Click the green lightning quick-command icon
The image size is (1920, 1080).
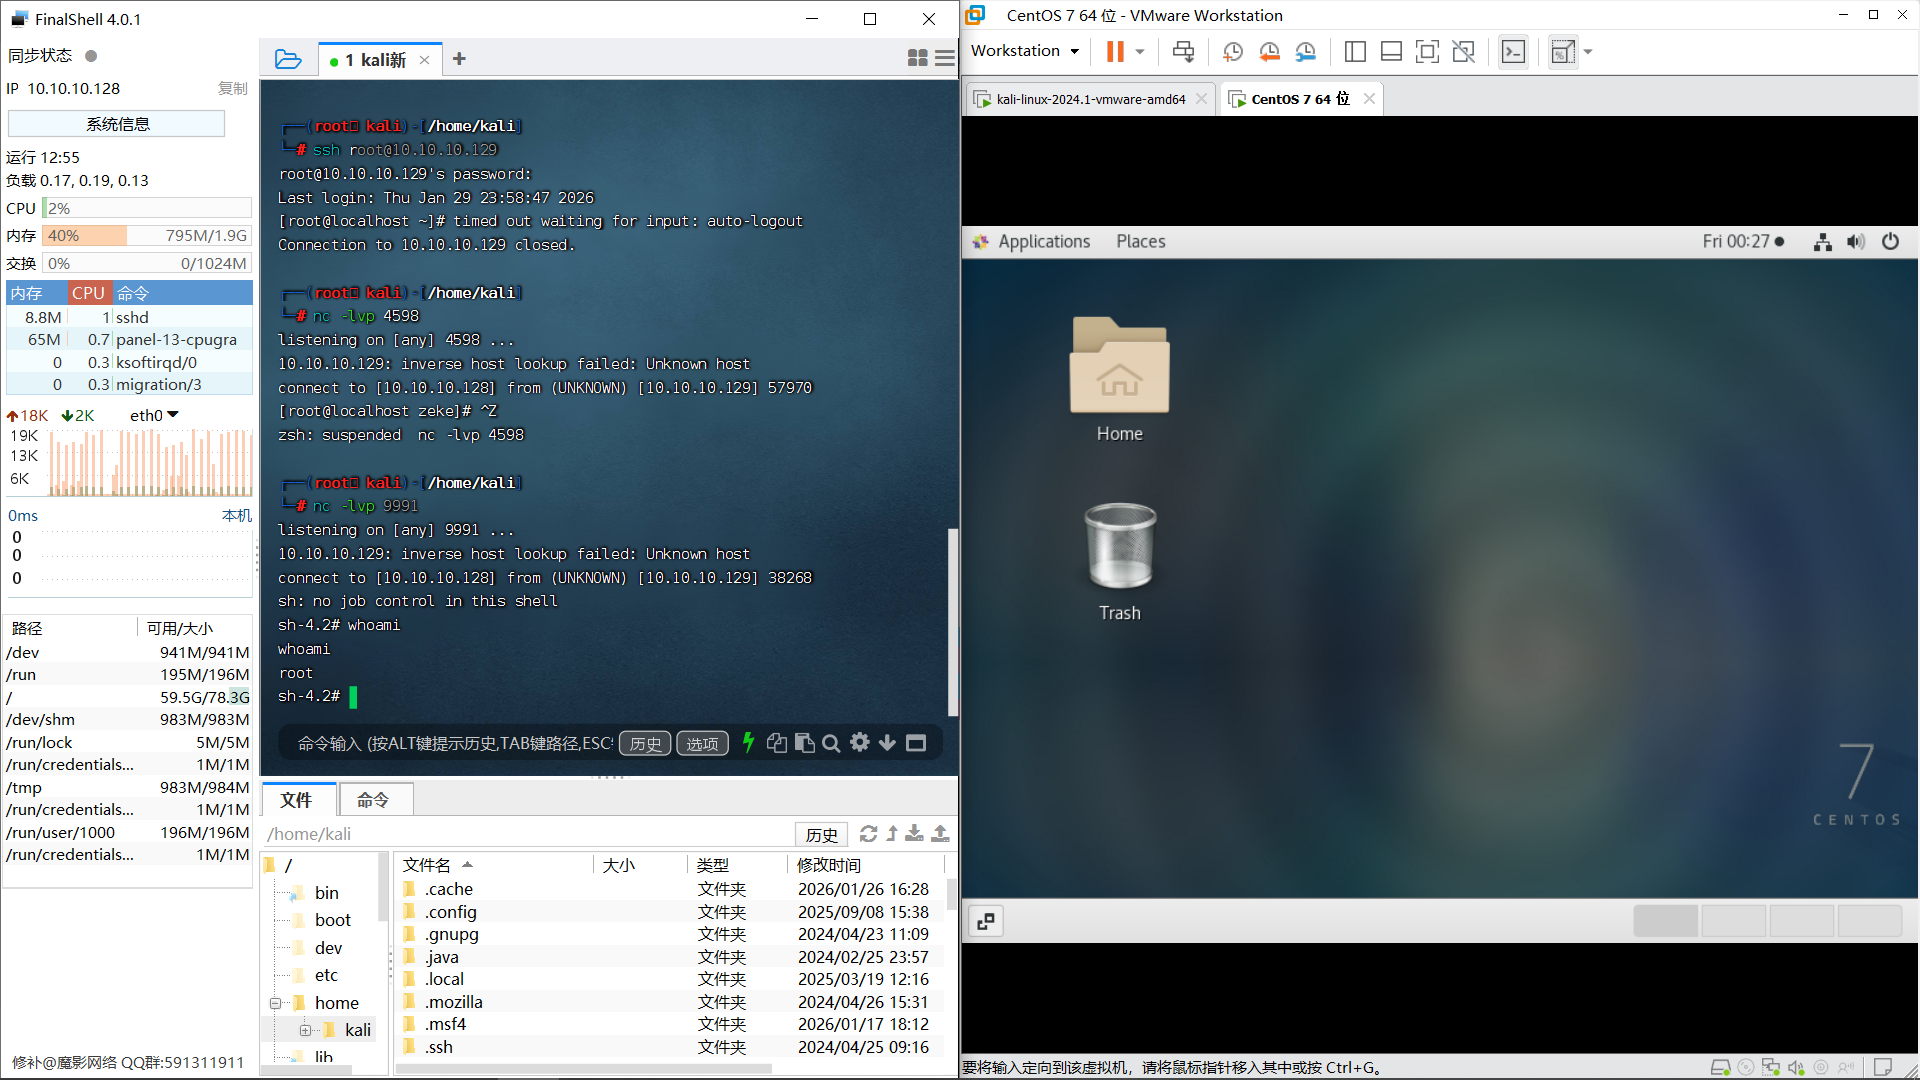(748, 743)
